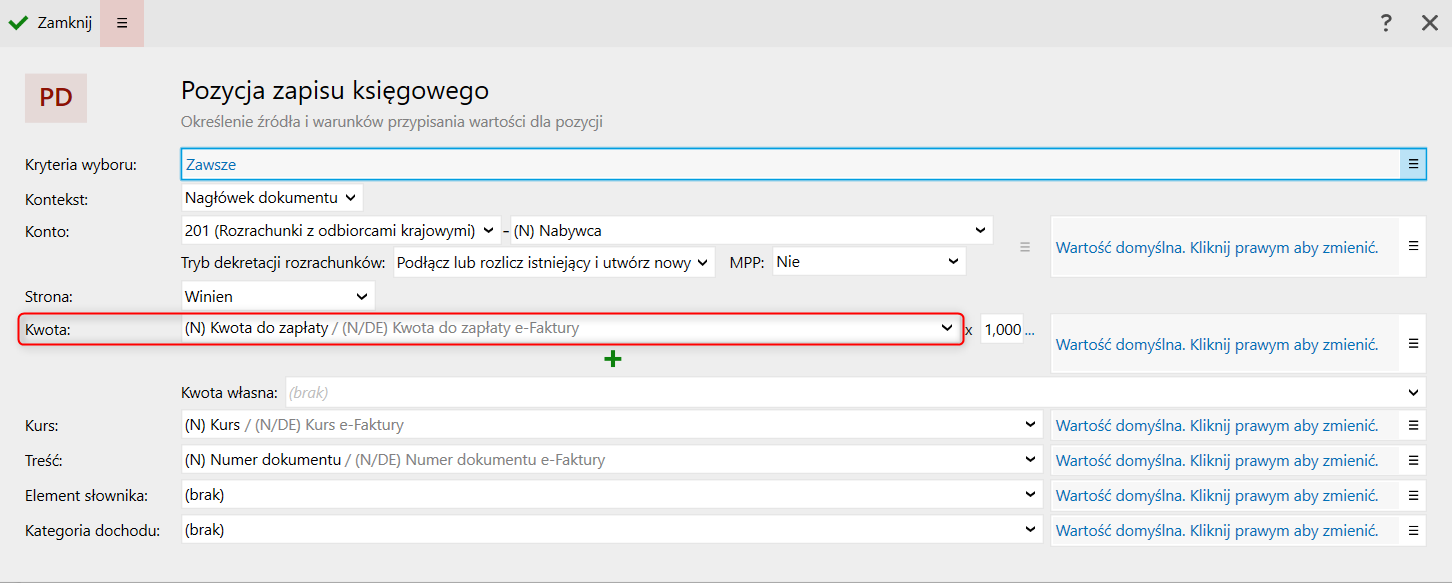Click Wartość domyślna link in Kurs row
The image size is (1452, 583).
(1217, 426)
